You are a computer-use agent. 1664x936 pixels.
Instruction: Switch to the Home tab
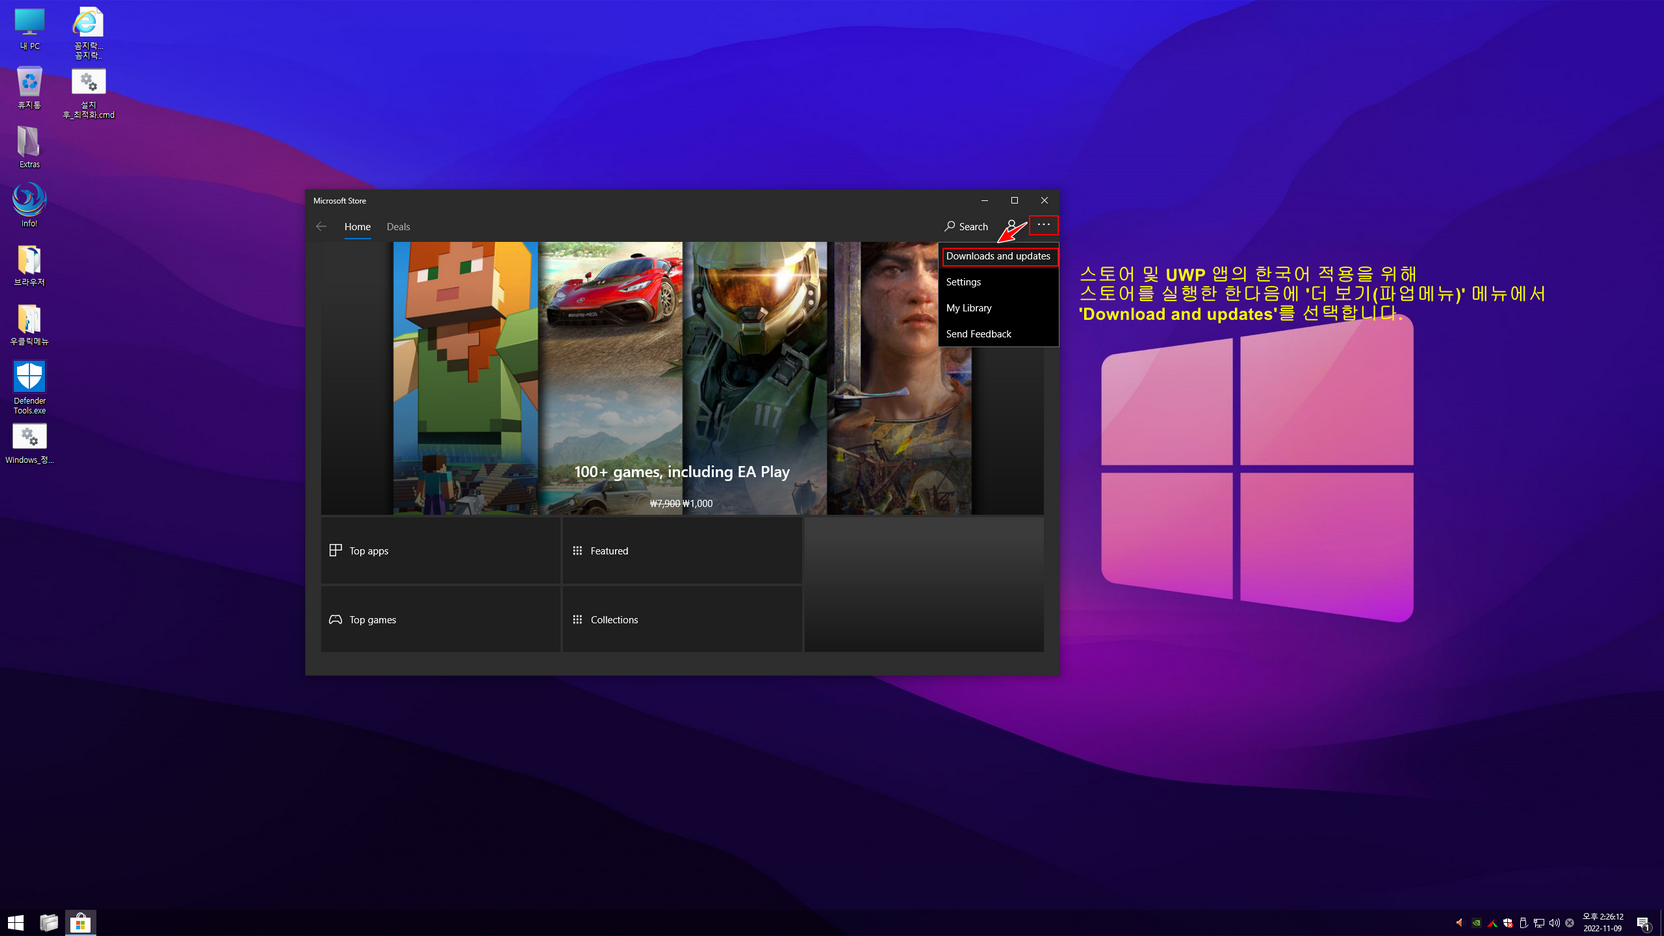pyautogui.click(x=357, y=227)
